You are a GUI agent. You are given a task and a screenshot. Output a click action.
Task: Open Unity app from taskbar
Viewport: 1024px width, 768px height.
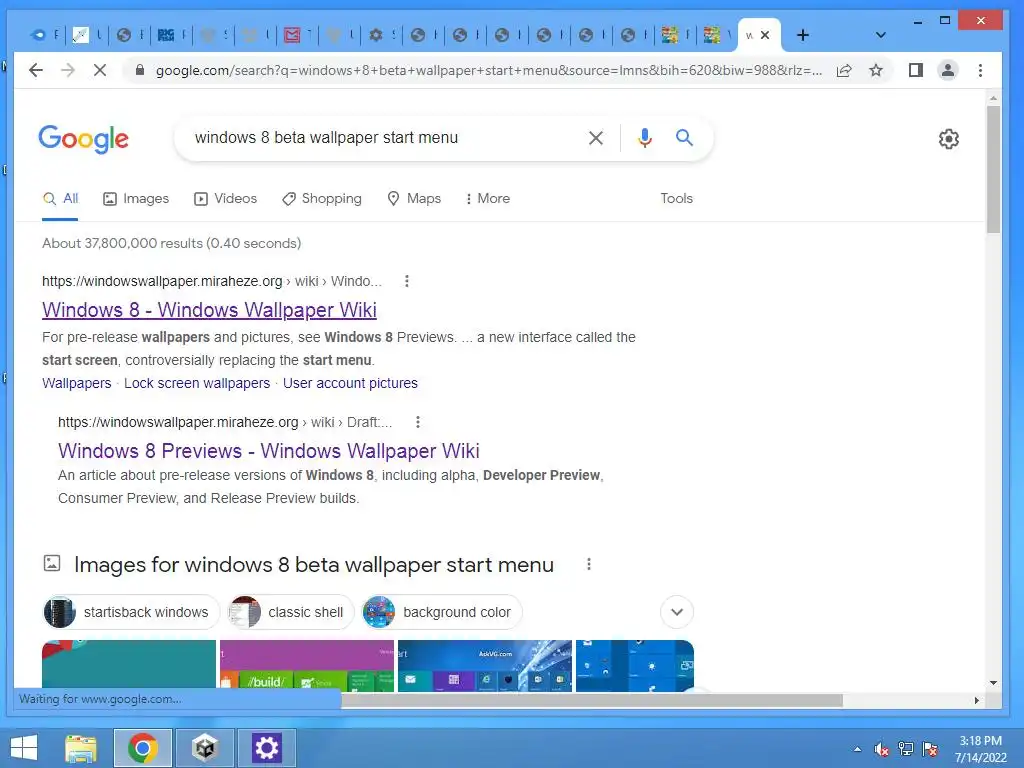pos(204,748)
